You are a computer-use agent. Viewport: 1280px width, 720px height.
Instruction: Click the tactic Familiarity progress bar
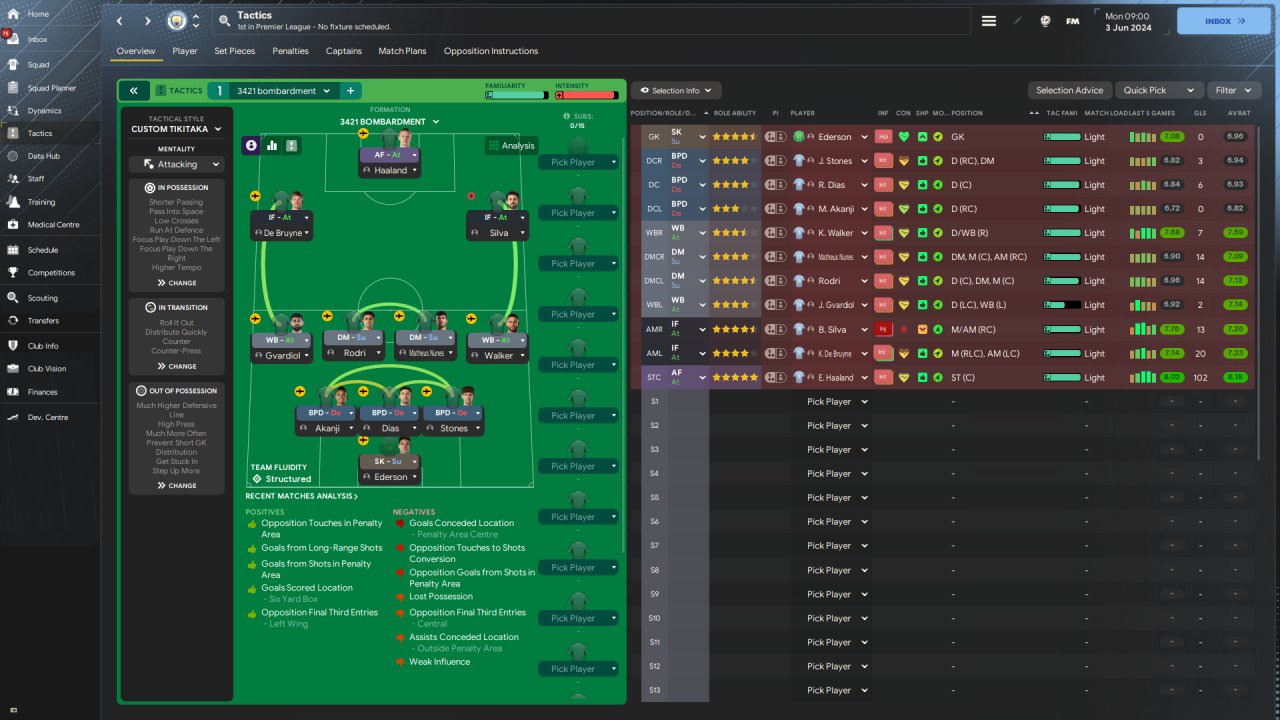[517, 95]
